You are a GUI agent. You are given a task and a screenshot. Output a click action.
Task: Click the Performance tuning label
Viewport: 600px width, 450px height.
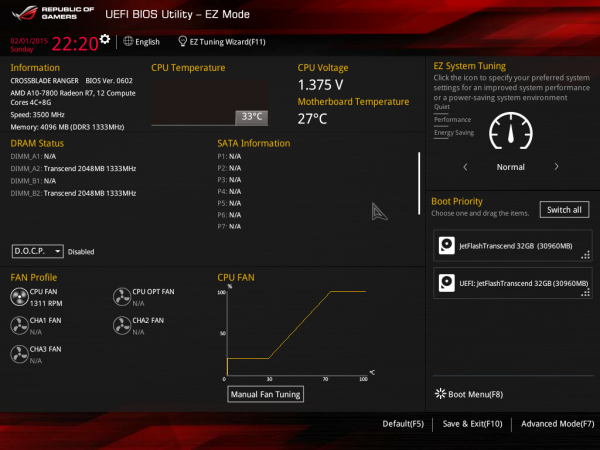point(452,120)
